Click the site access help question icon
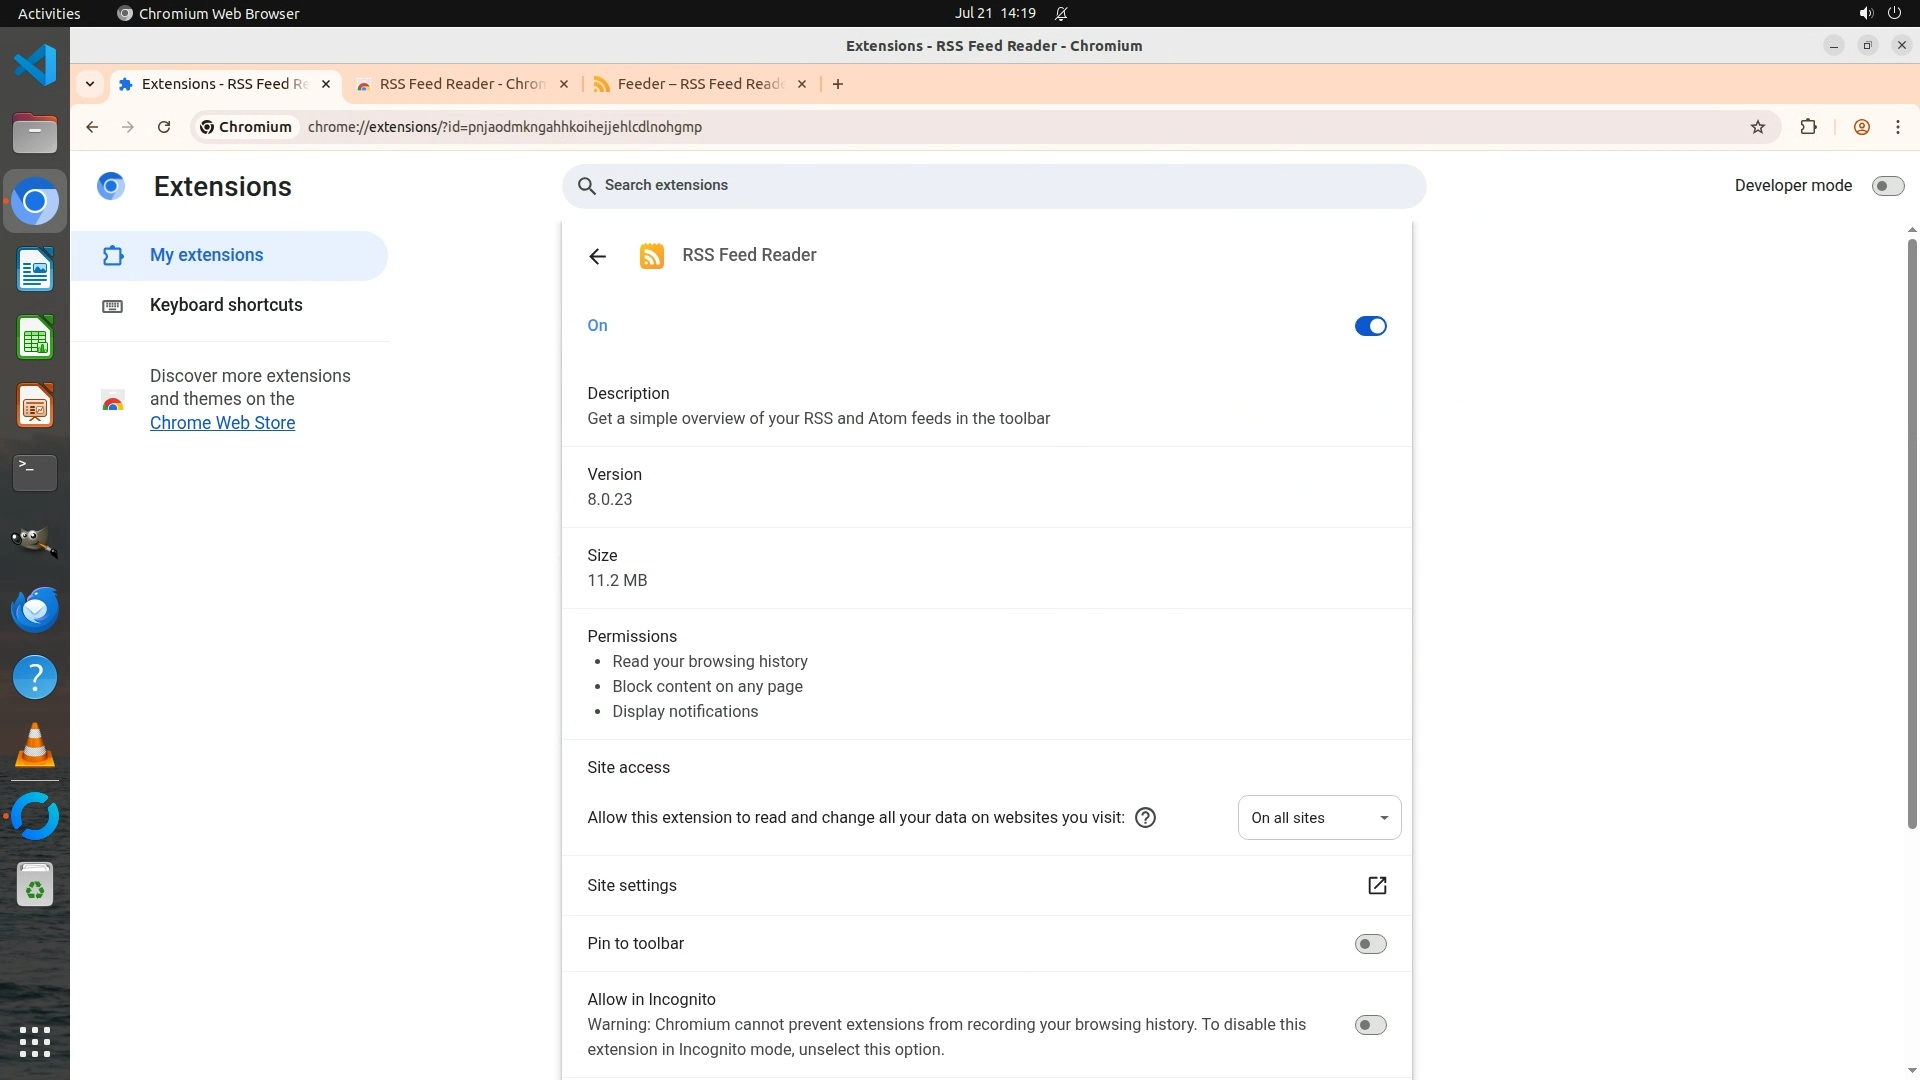The image size is (1920, 1080). click(x=1146, y=818)
